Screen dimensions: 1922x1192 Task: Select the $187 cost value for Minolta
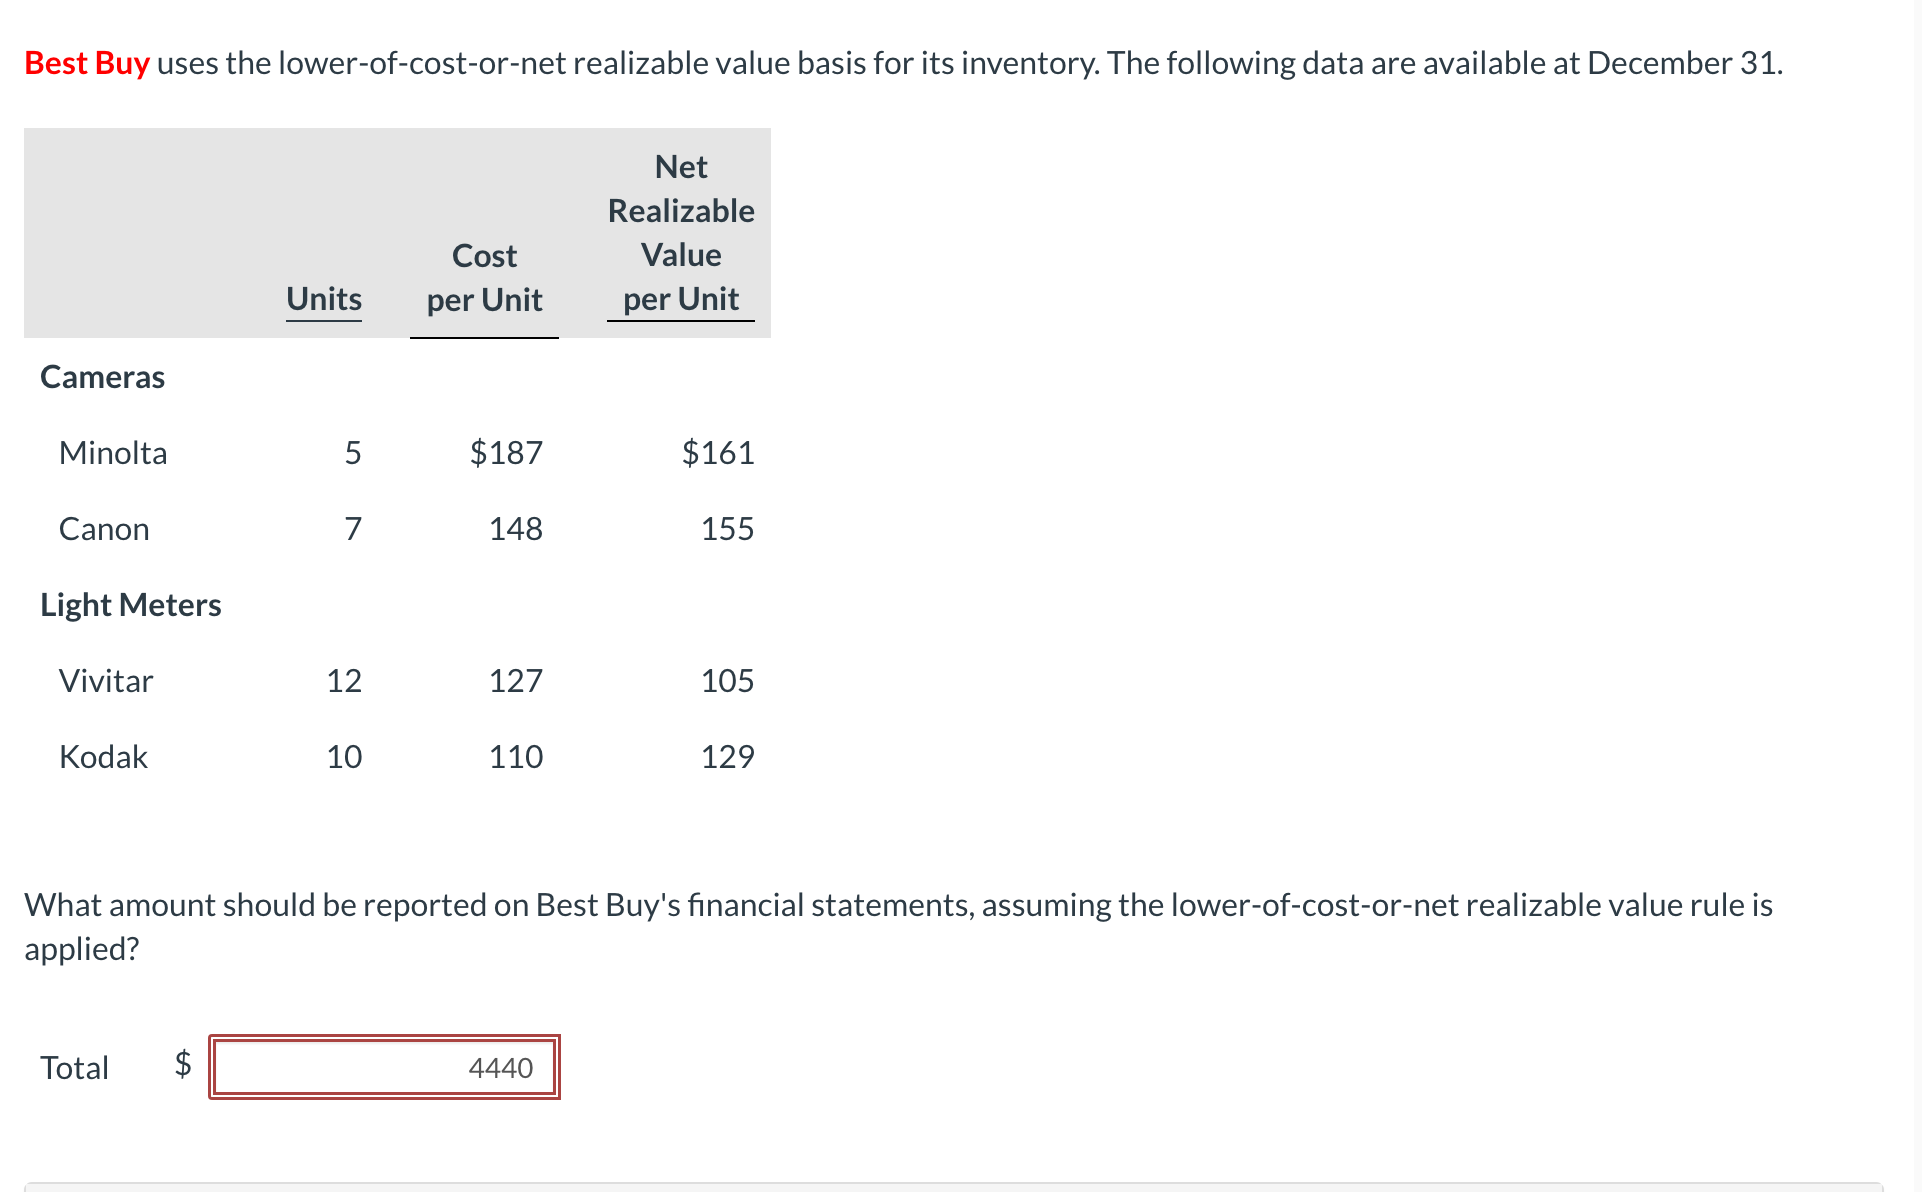click(x=507, y=452)
